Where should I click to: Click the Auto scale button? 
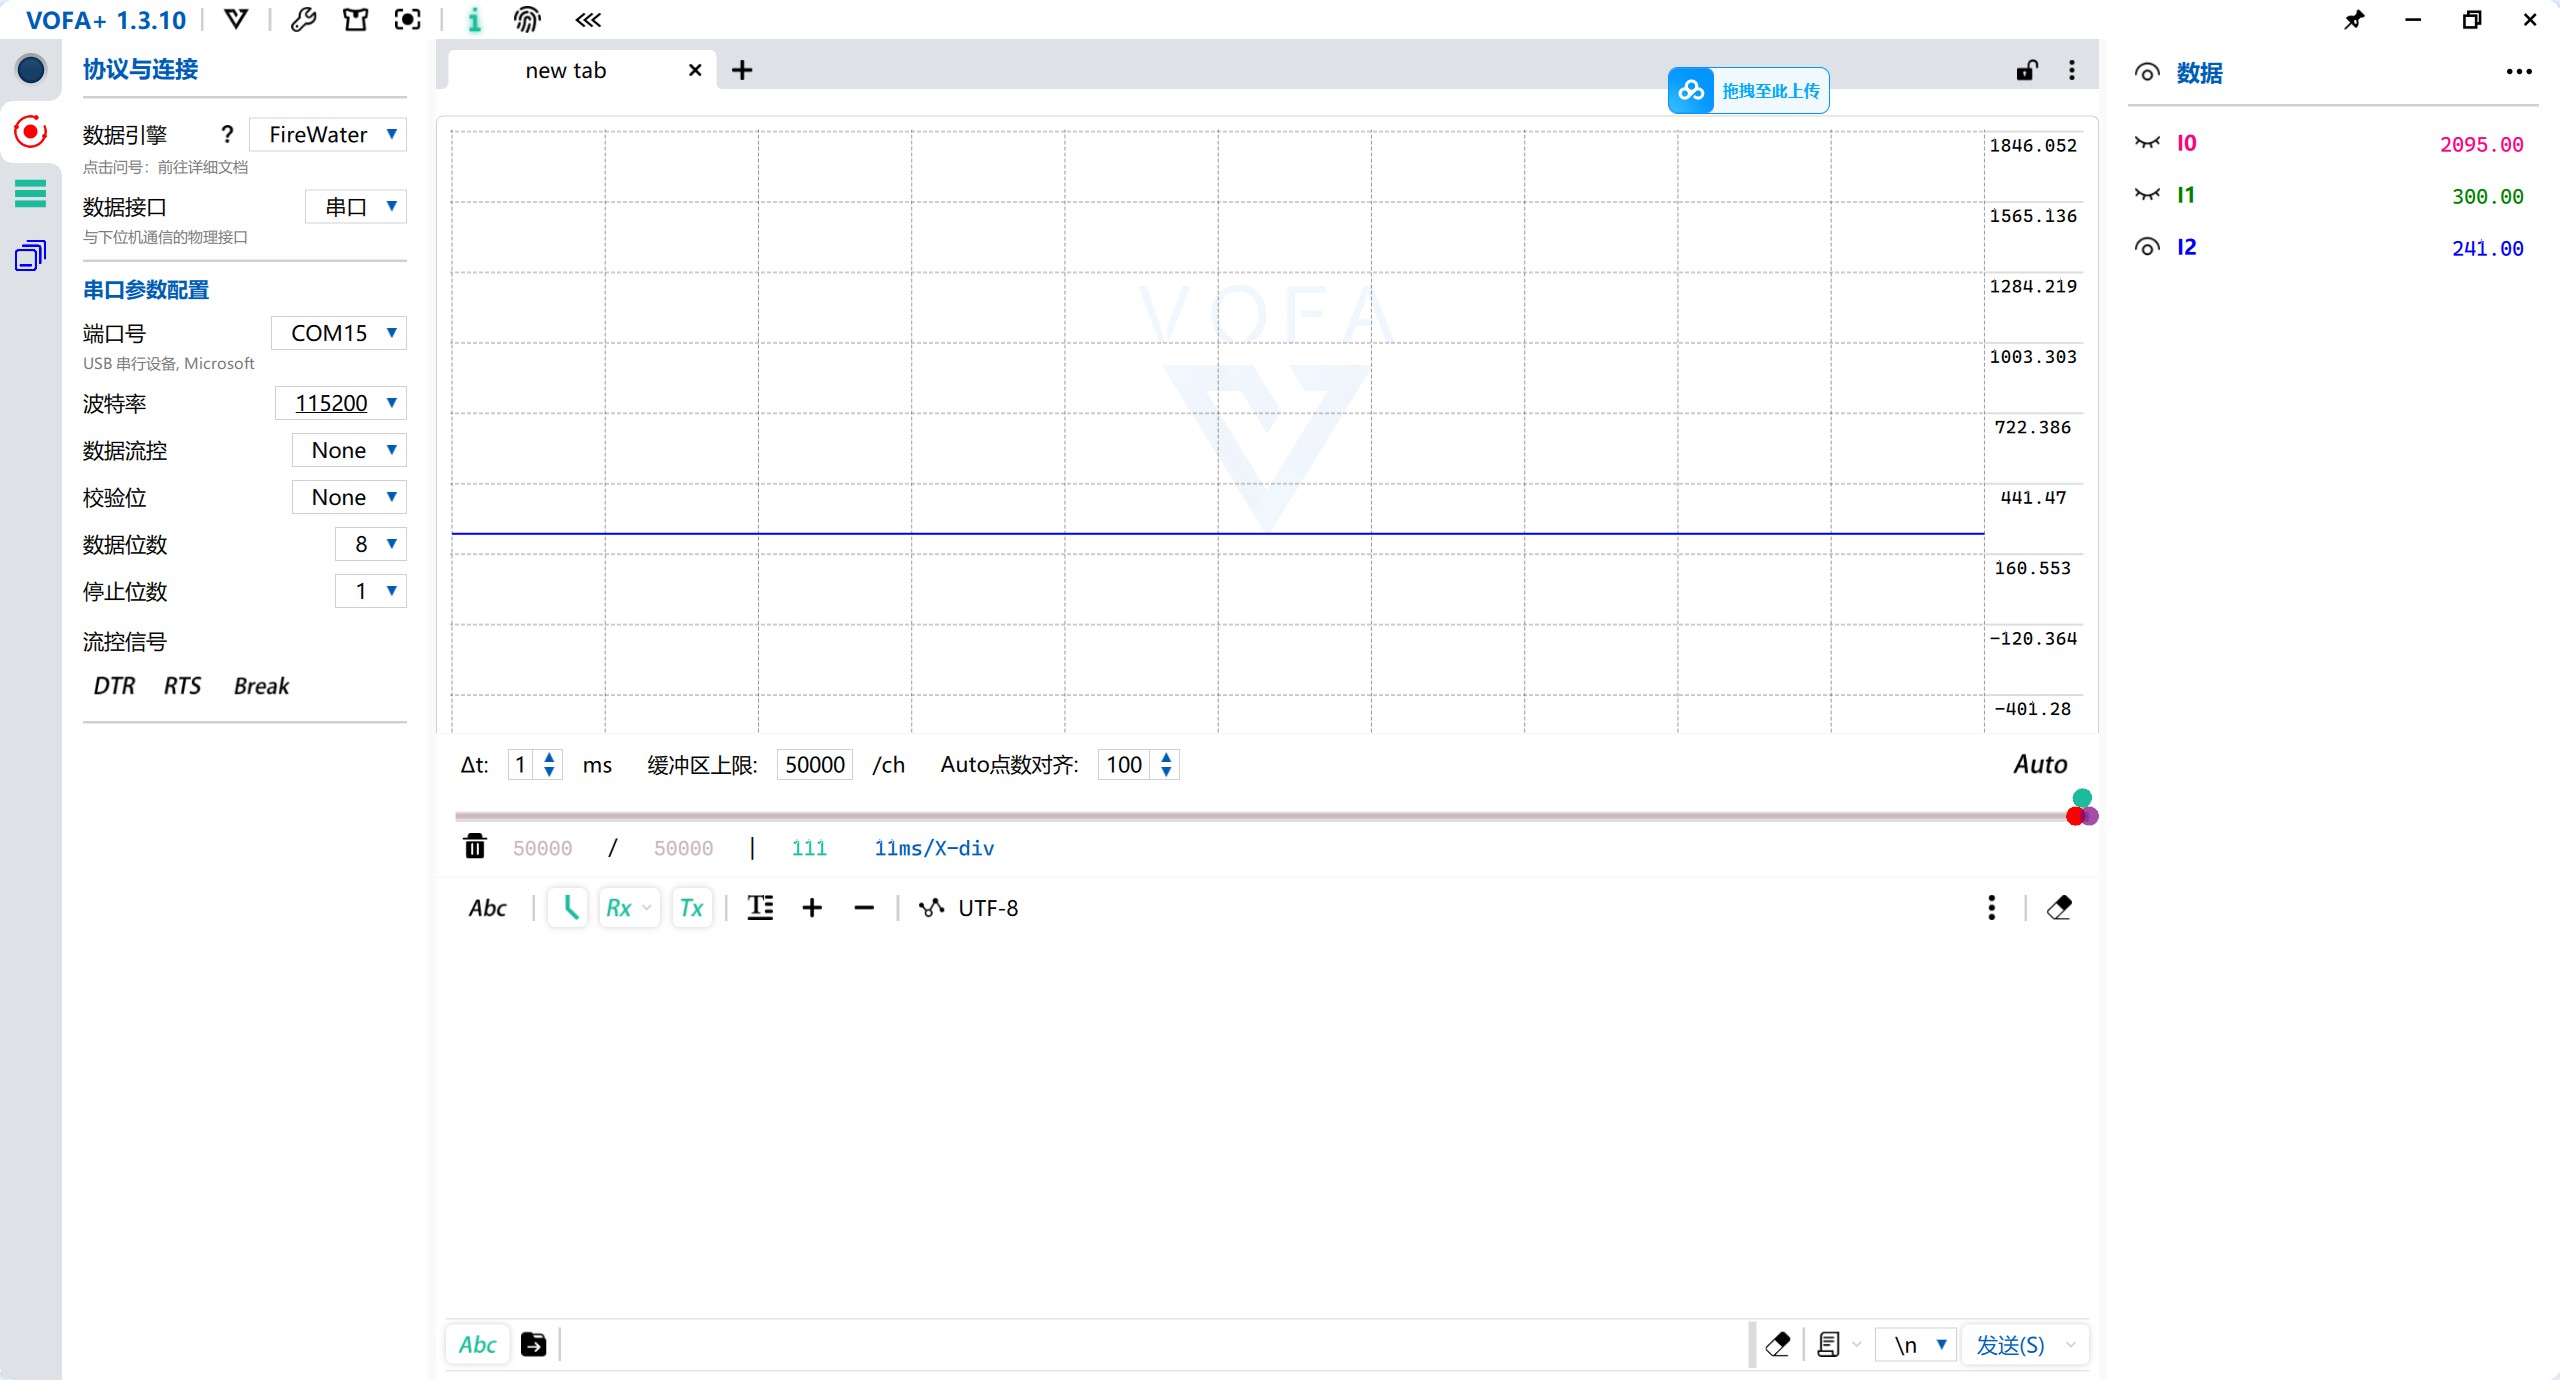(x=2040, y=765)
